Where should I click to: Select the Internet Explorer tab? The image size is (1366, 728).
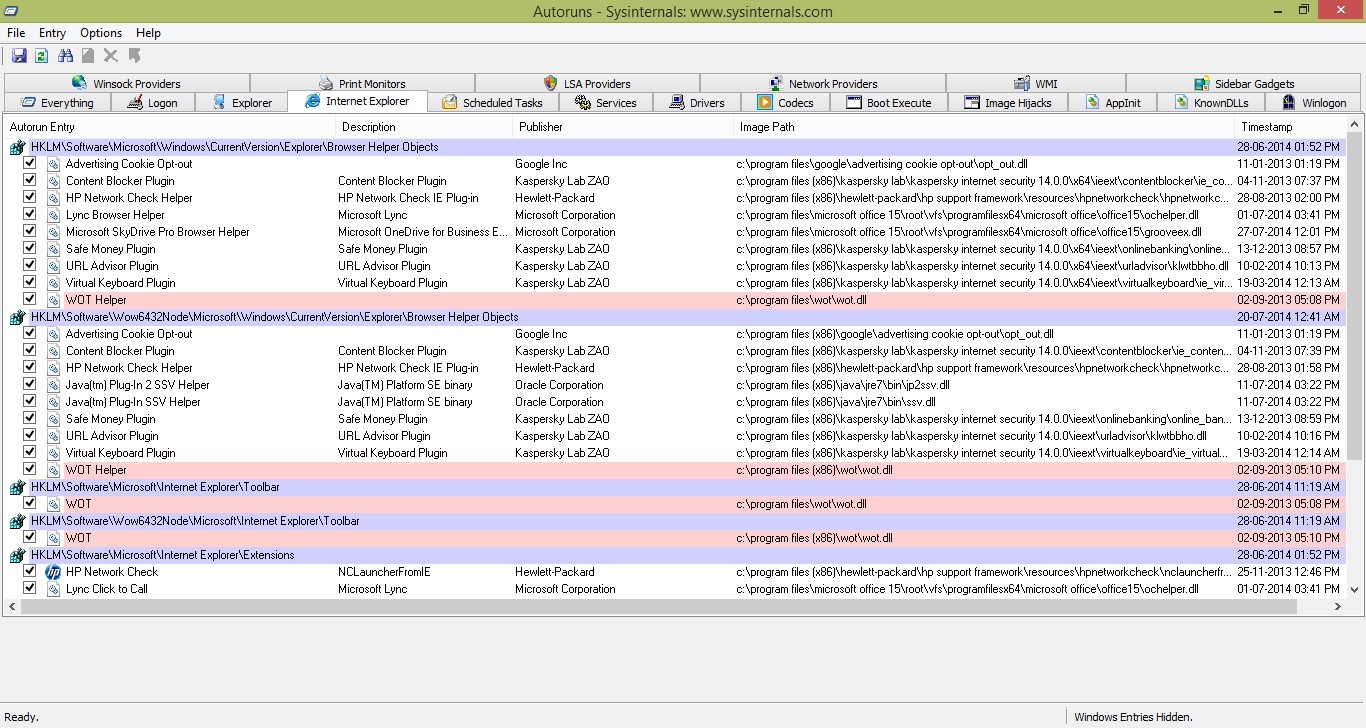(357, 101)
